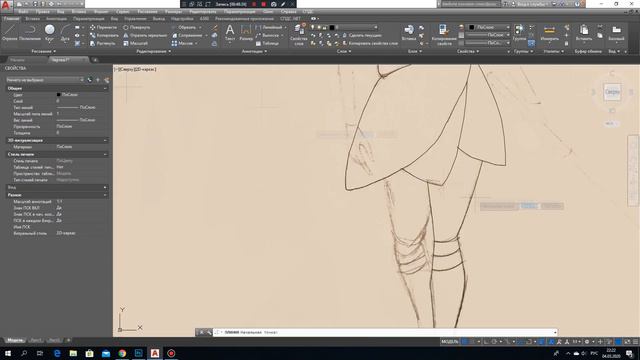Expand the Аннотации panel flyout
The image size is (640, 360).
pyautogui.click(x=254, y=51)
